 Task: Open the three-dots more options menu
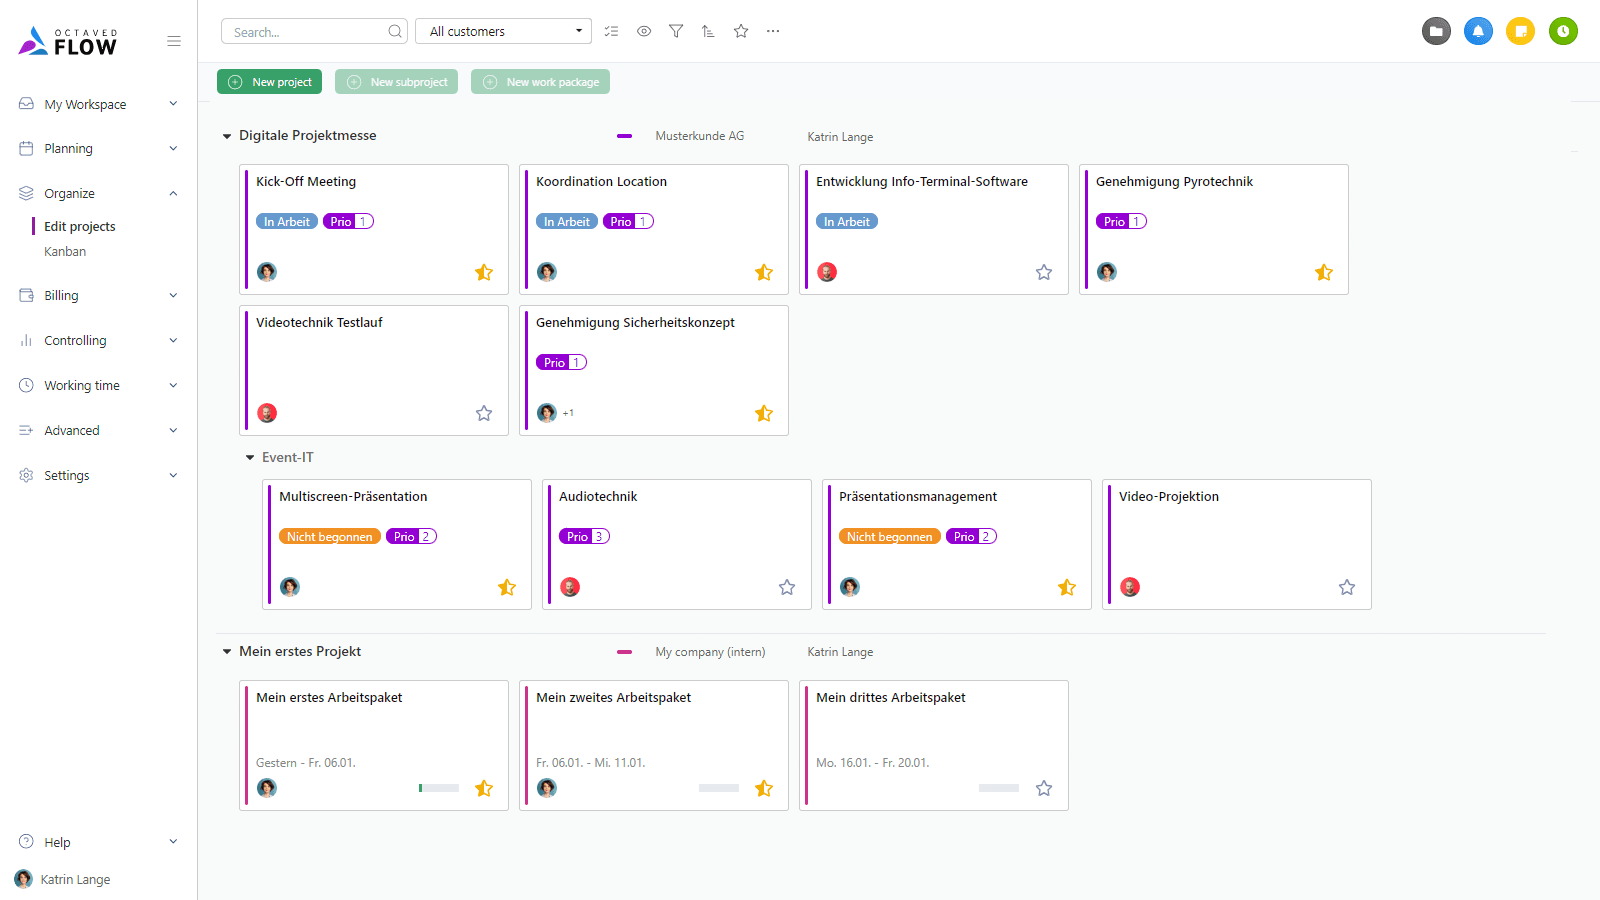(x=773, y=31)
